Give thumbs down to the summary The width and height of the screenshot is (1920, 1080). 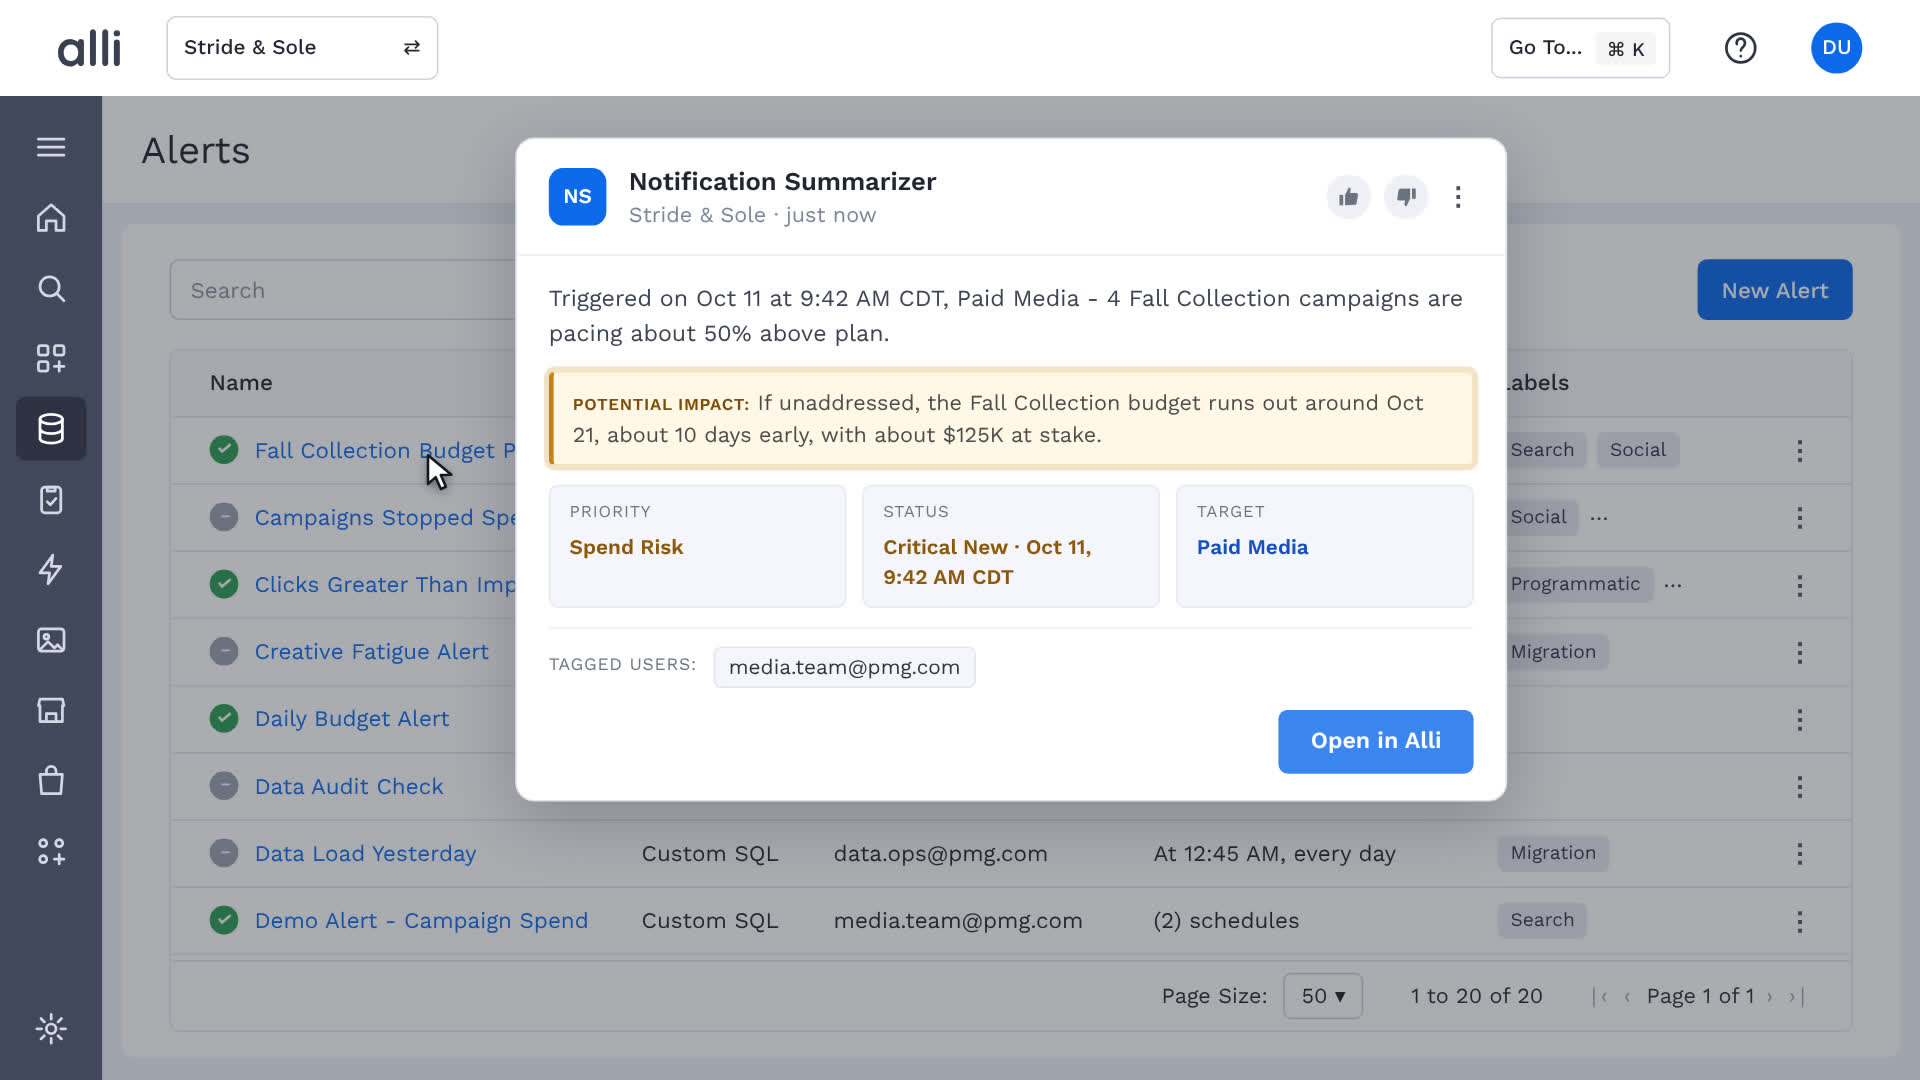[1406, 197]
